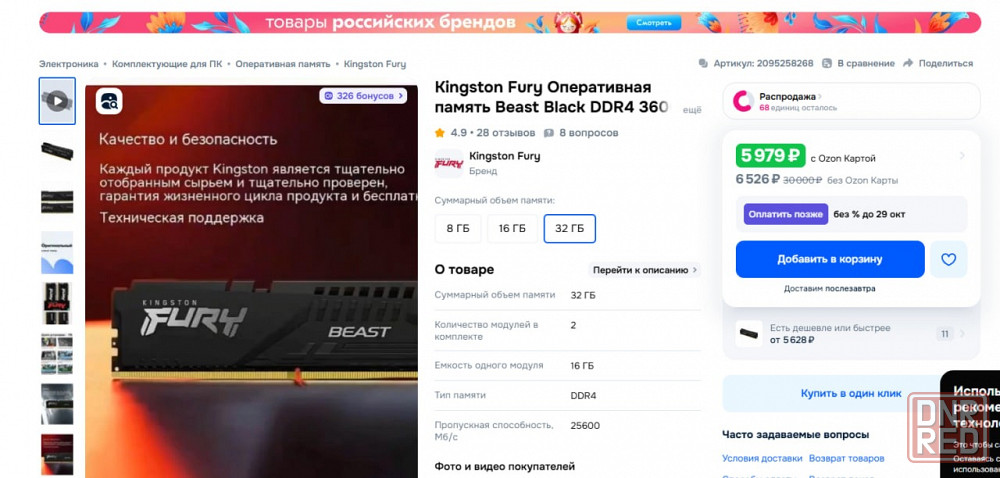
Task: Add product to favorites with heart icon
Action: point(948,259)
